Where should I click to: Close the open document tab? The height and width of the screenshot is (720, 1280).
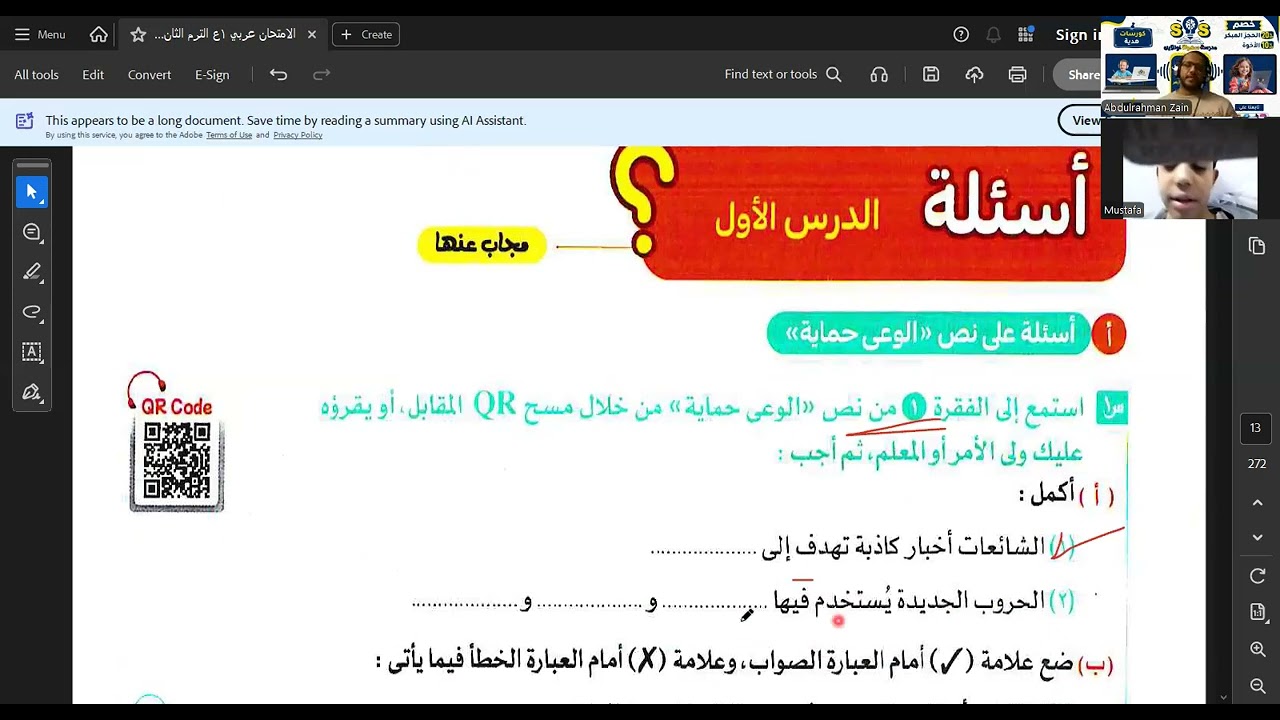[311, 34]
